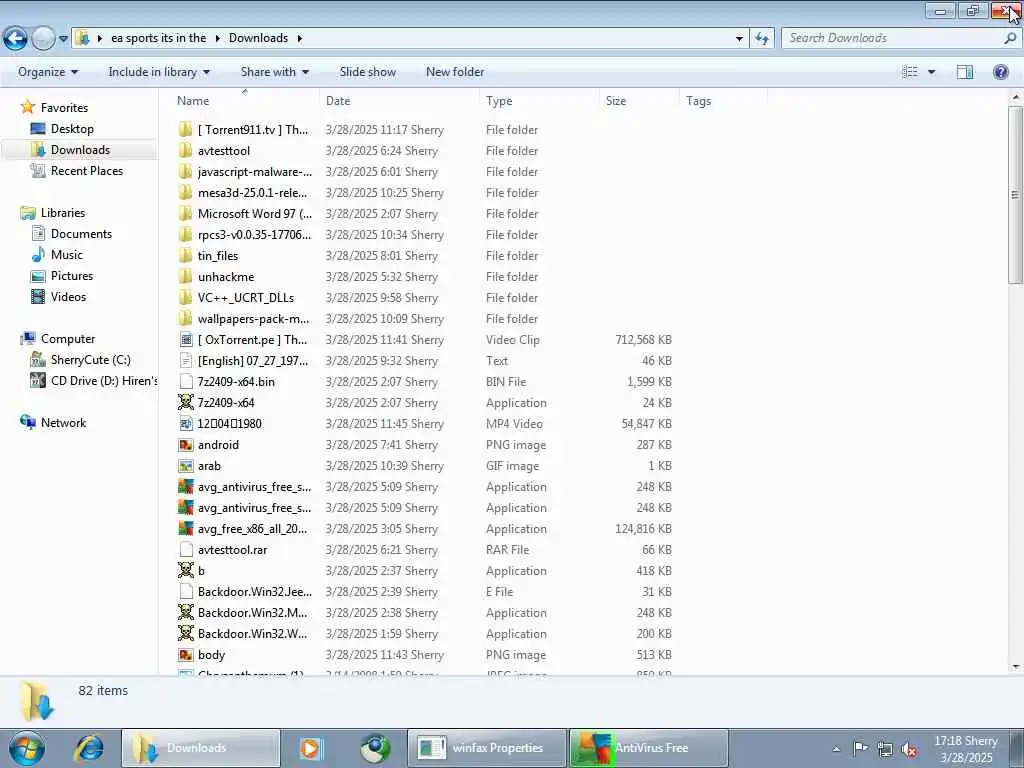Go back with the Back arrow button
This screenshot has height=768, width=1024.
click(x=15, y=39)
